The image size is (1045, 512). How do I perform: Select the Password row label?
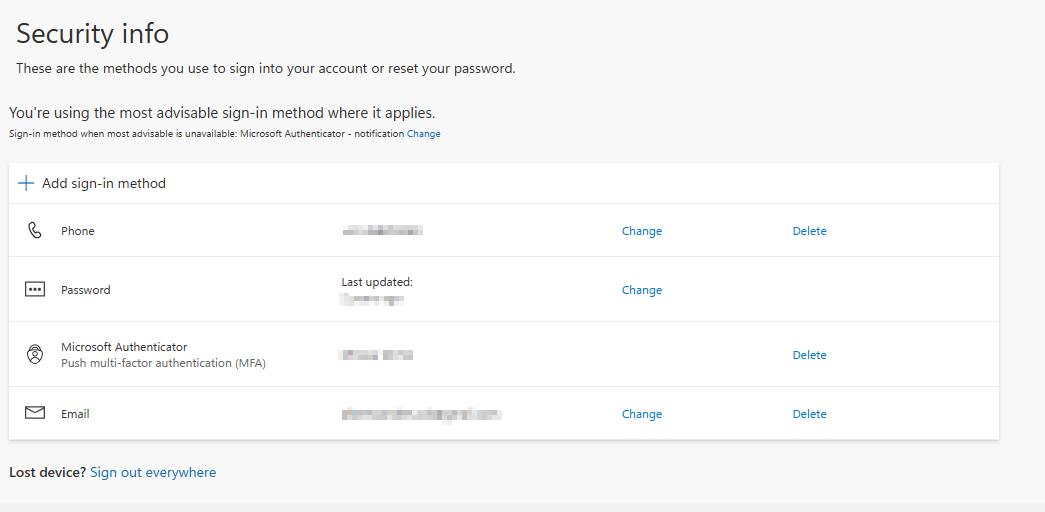click(86, 290)
